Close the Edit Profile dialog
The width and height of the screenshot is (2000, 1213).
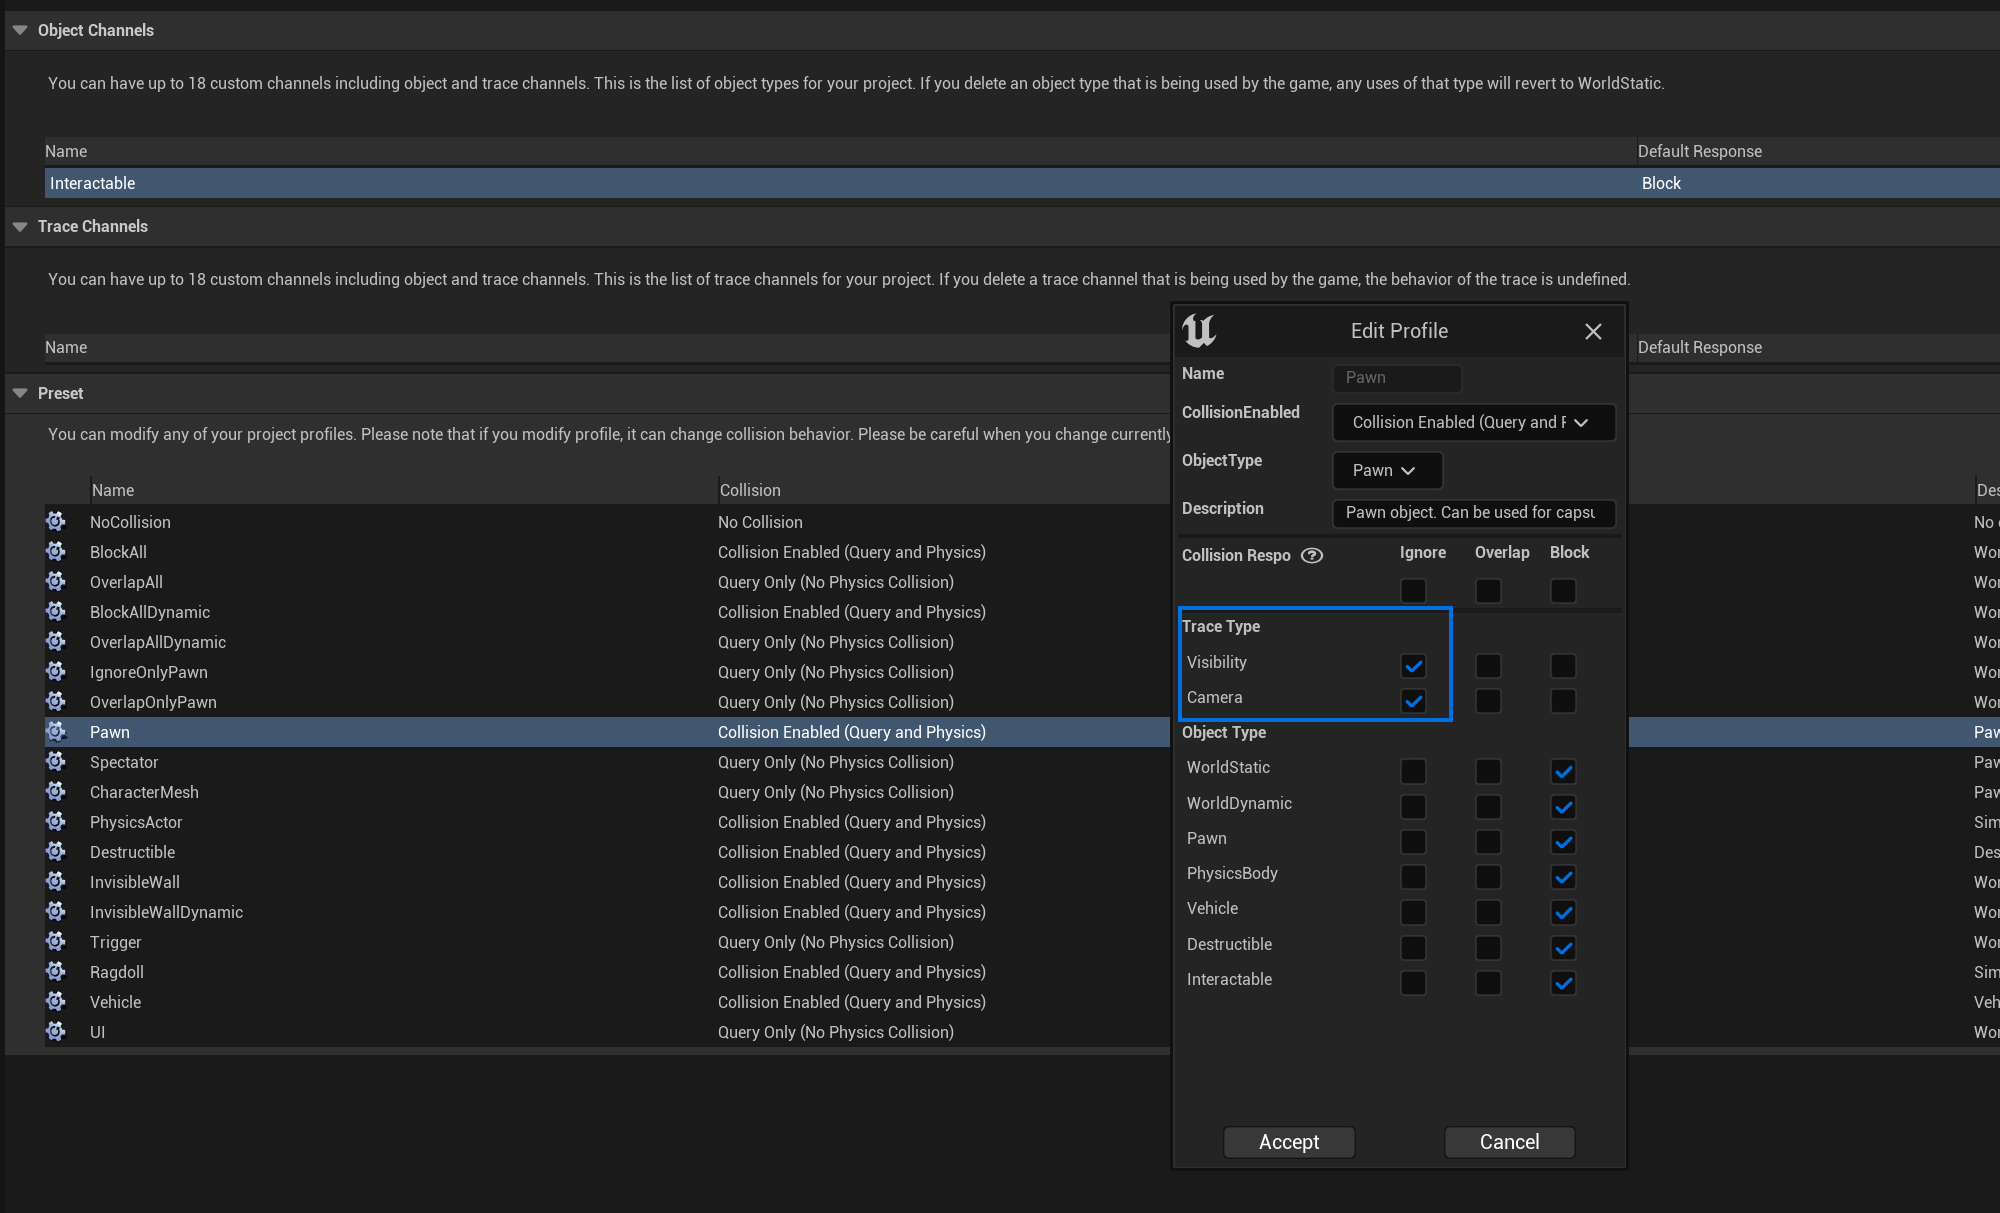[1593, 331]
